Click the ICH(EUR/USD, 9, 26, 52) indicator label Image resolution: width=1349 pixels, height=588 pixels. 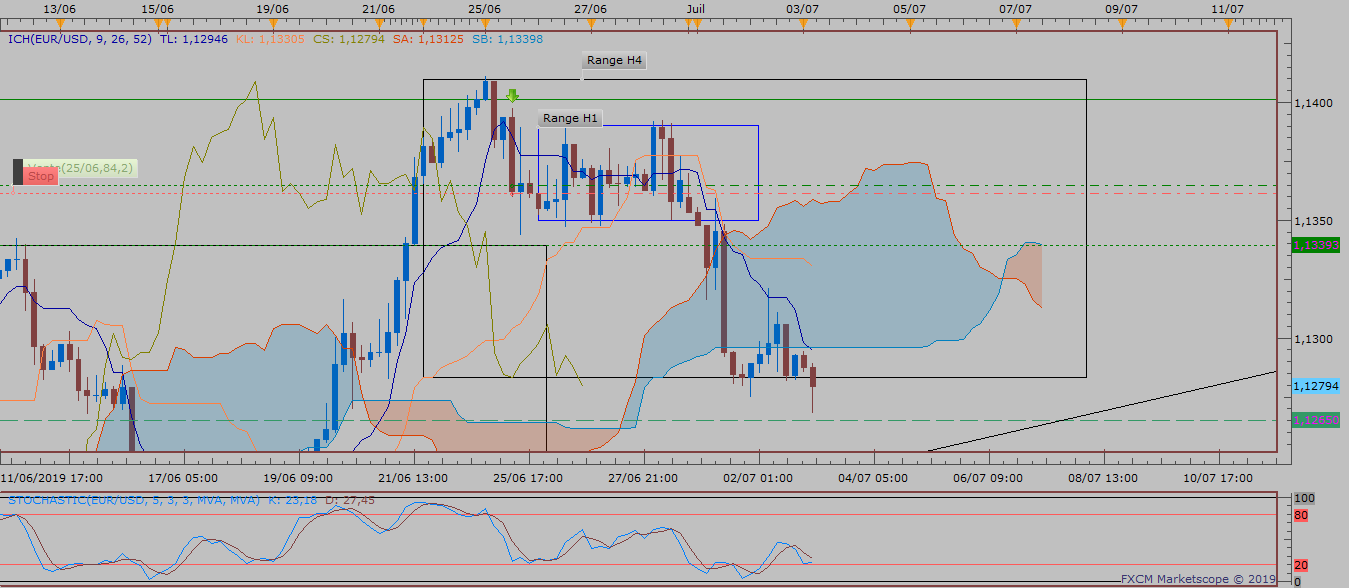click(x=80, y=40)
